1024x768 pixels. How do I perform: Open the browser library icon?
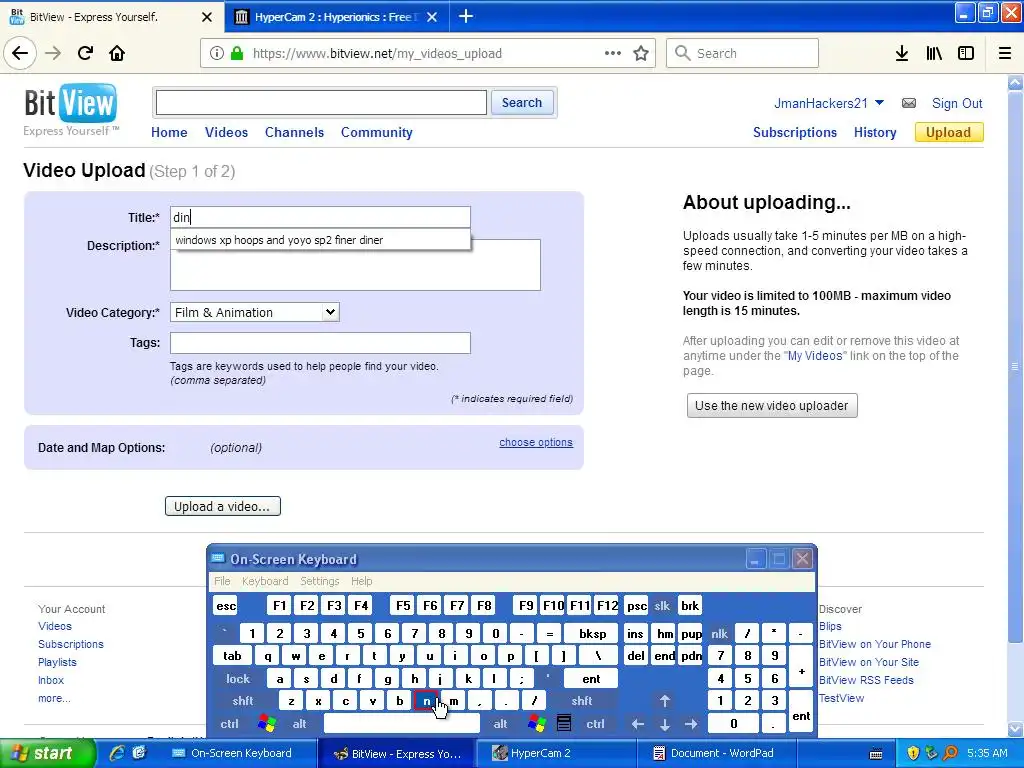(934, 53)
